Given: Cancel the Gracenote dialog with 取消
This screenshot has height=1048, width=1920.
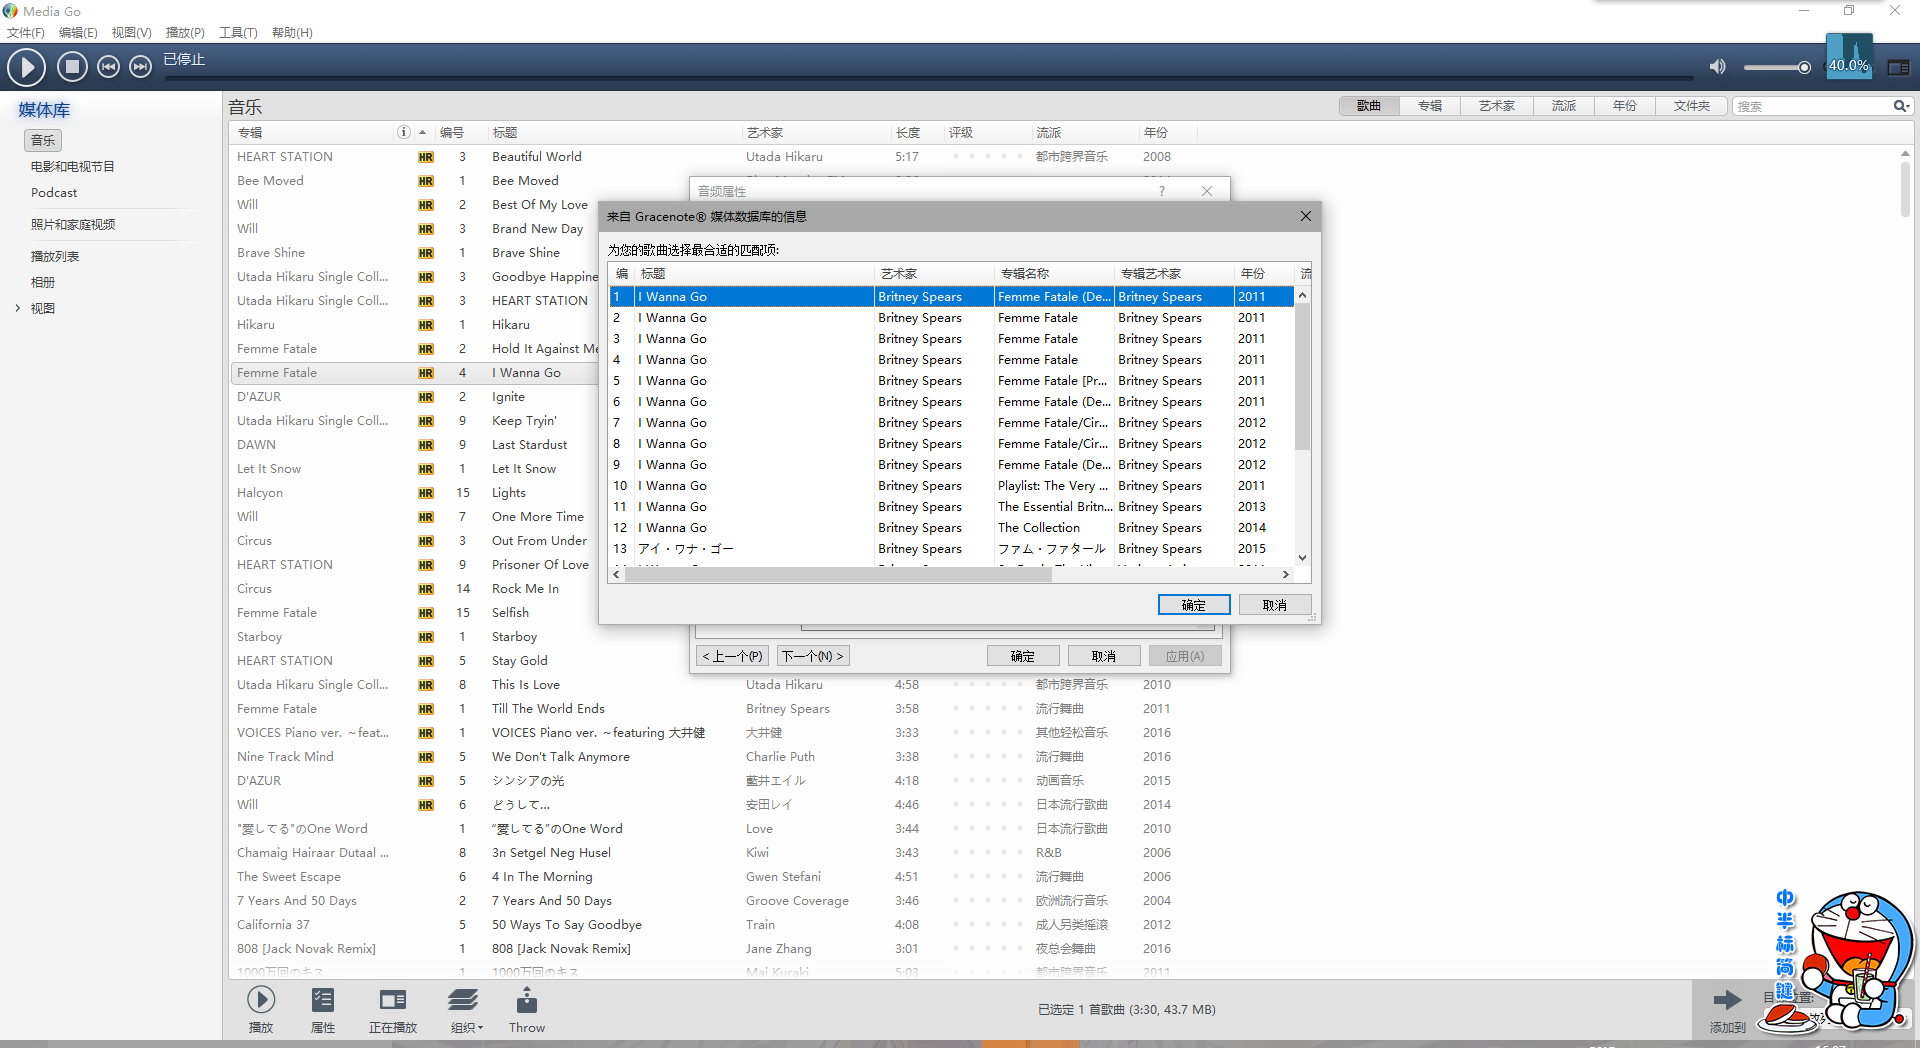Looking at the screenshot, I should tap(1275, 605).
